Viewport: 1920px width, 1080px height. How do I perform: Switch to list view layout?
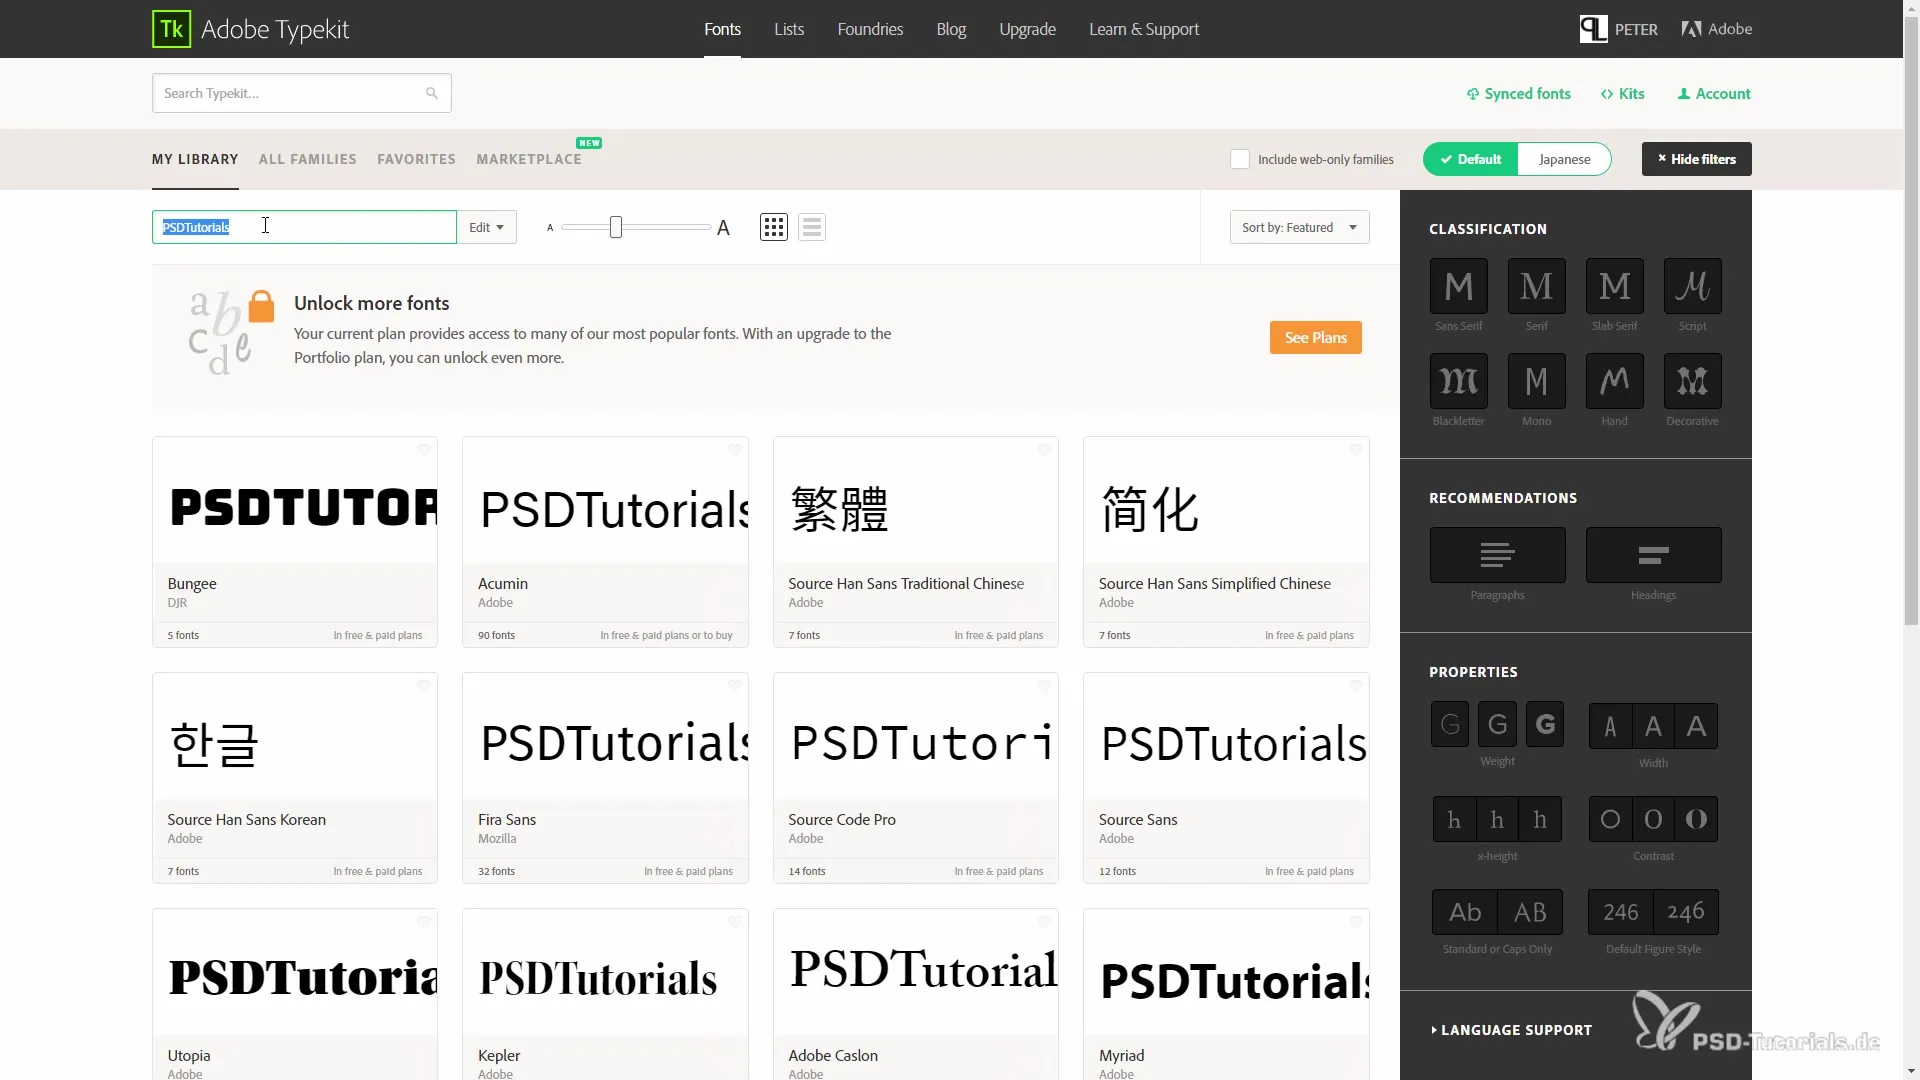coord(812,227)
